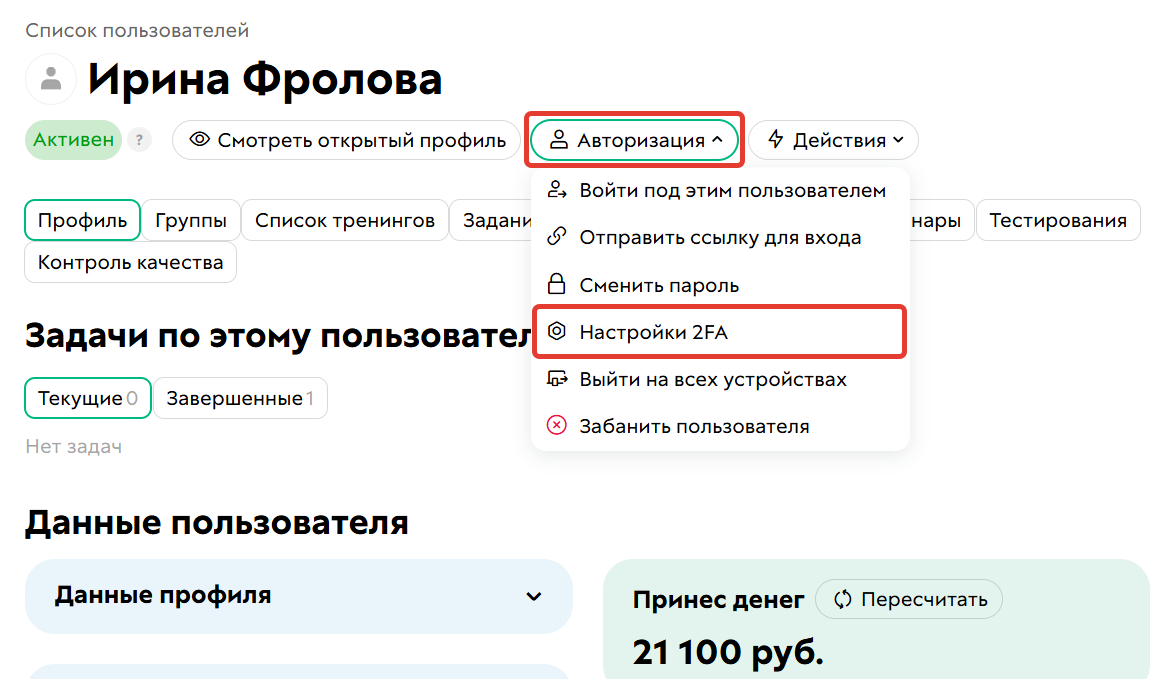Switch to the Тестирования tab
This screenshot has width=1171, height=679.
pos(1058,220)
